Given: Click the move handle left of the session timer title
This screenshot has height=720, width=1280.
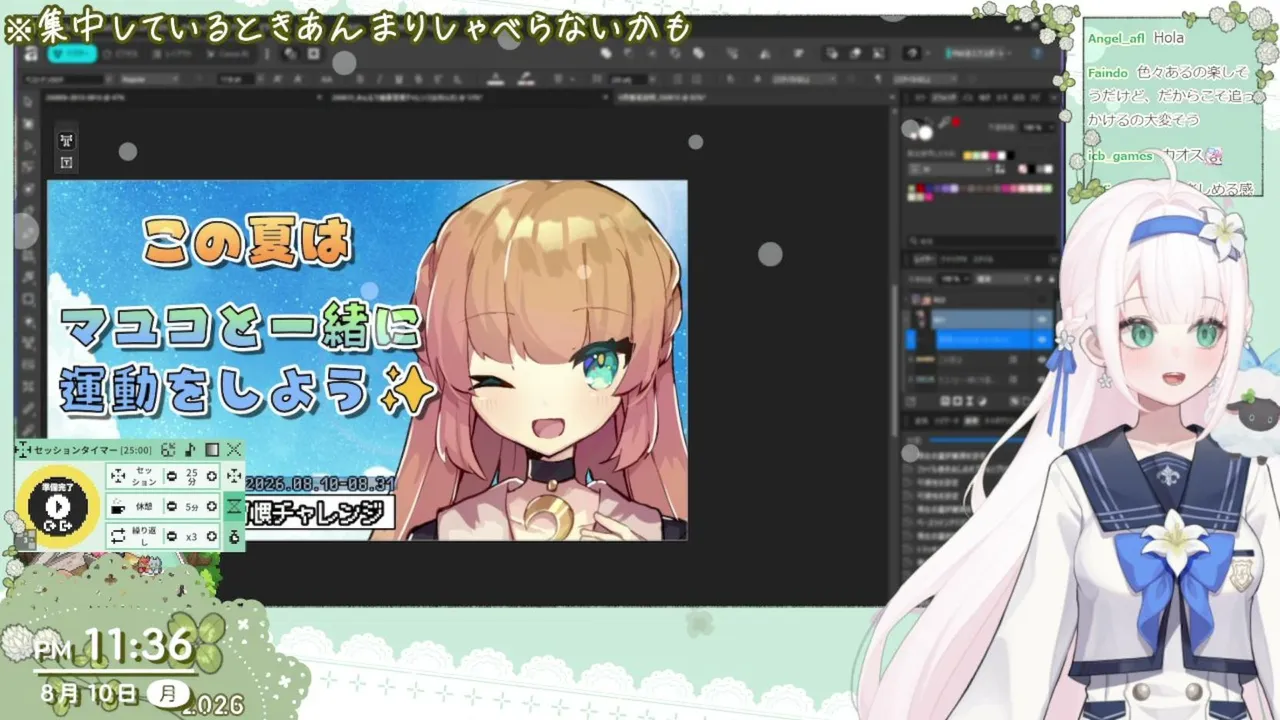Looking at the screenshot, I should tap(23, 451).
